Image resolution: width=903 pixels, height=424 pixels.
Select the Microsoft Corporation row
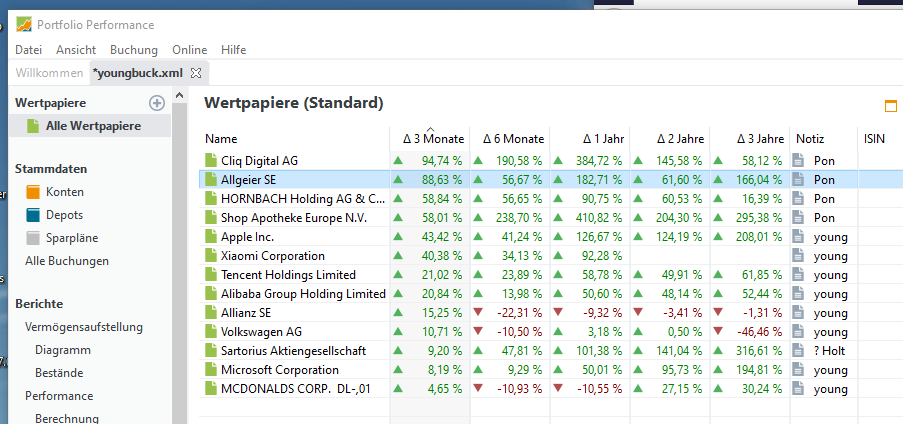point(551,370)
